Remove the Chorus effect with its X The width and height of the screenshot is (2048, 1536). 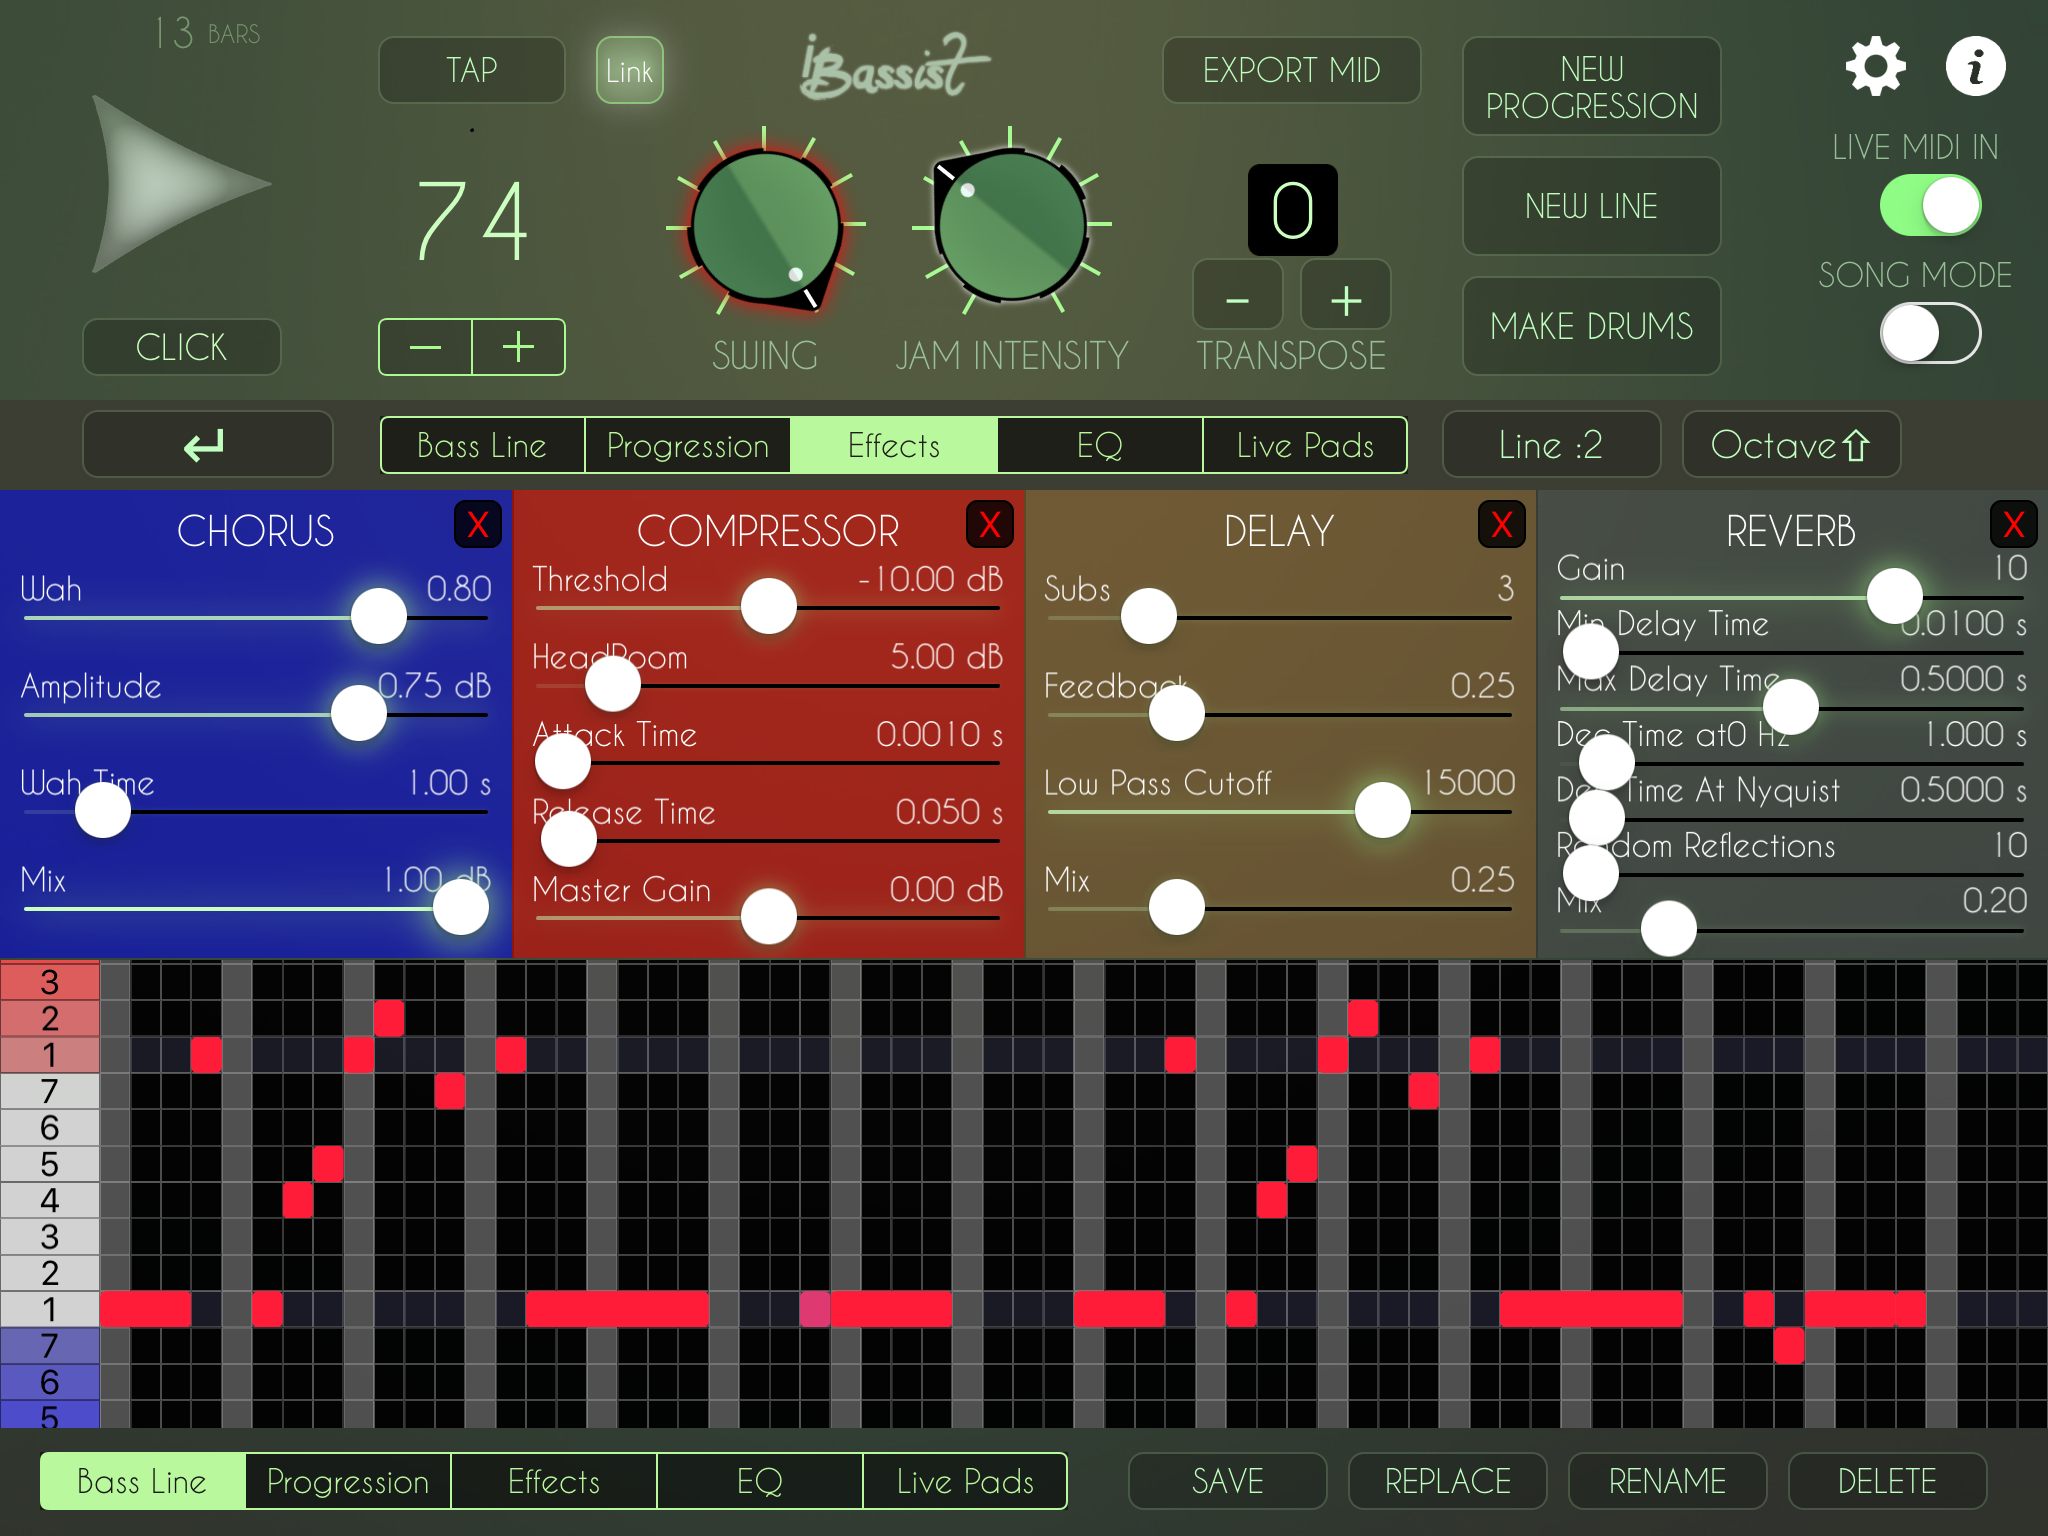click(x=478, y=525)
